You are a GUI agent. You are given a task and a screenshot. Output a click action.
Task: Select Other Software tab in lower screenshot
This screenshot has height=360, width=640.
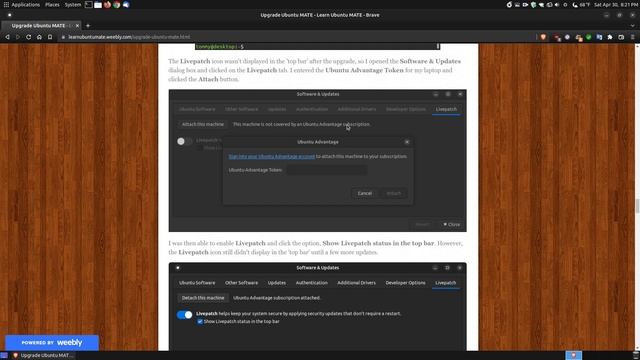click(242, 283)
